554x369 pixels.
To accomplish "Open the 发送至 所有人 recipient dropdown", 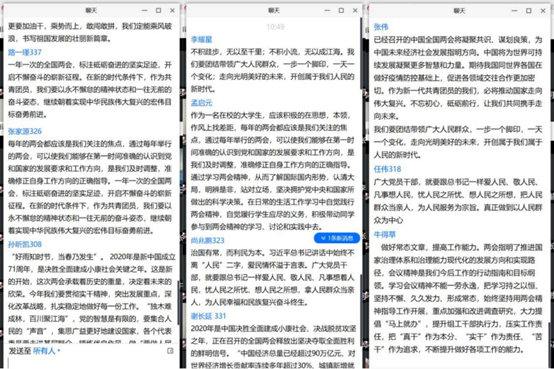I will [46, 351].
